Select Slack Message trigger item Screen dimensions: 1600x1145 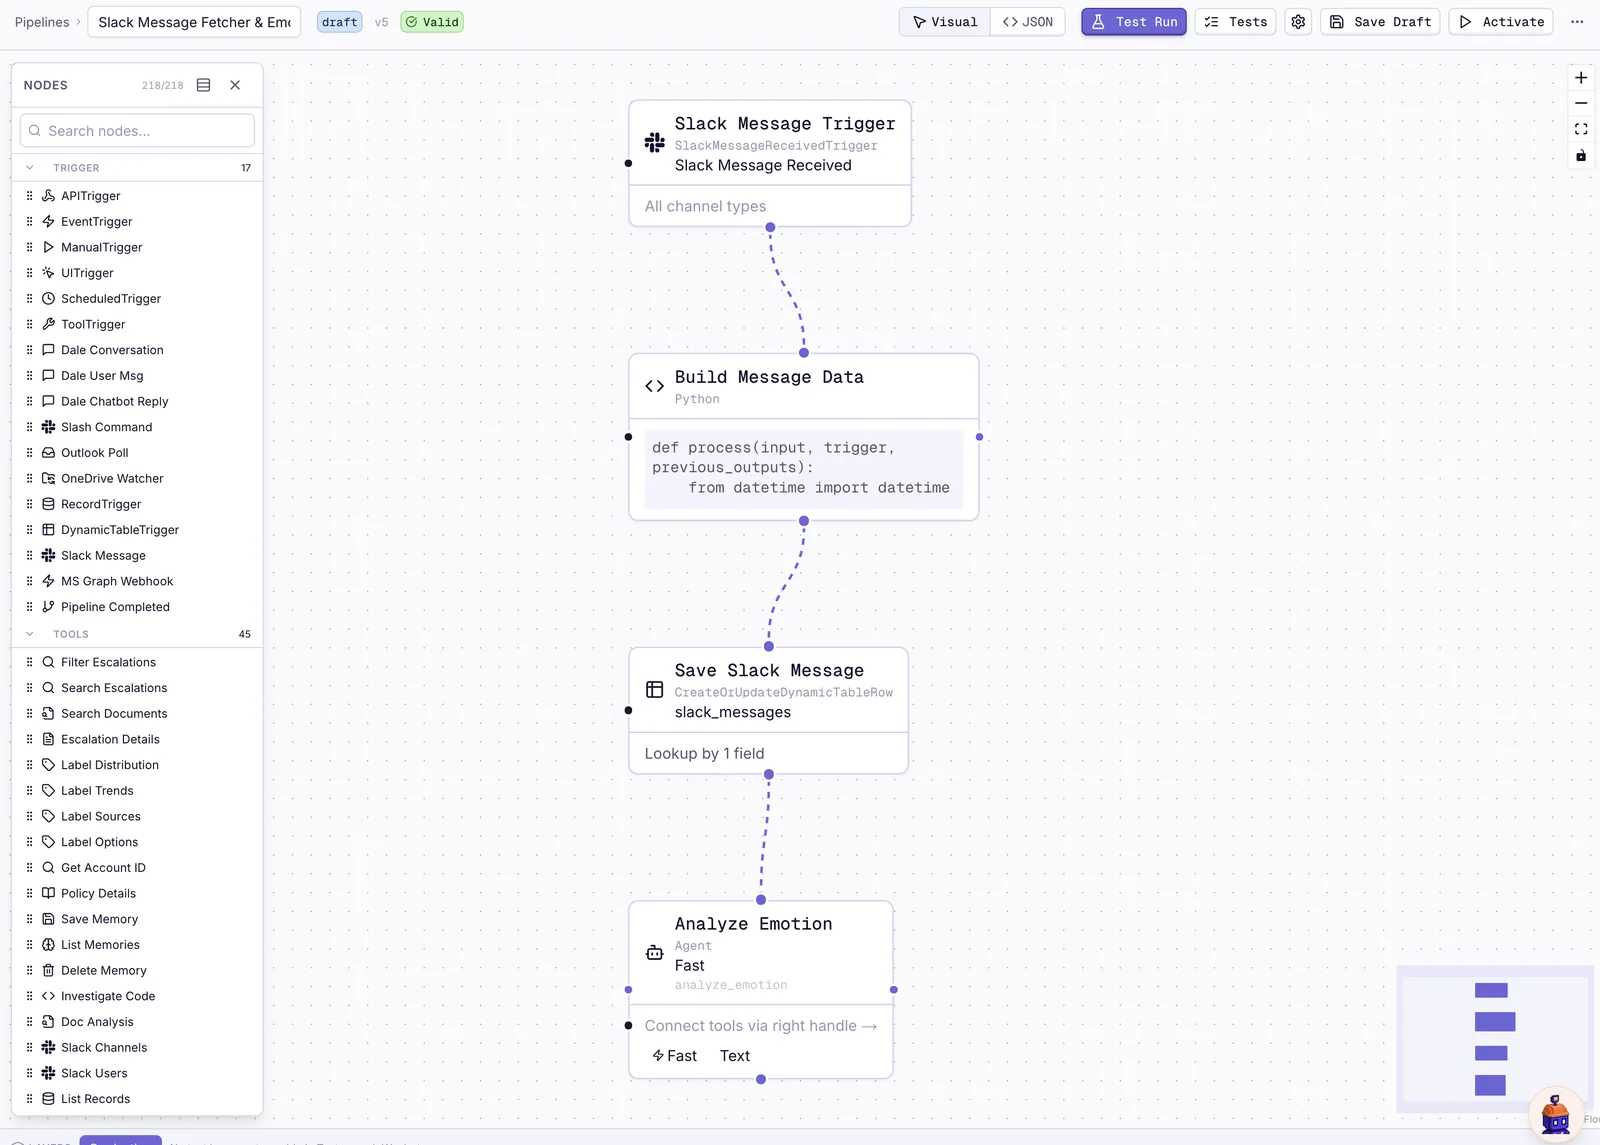coord(138,556)
